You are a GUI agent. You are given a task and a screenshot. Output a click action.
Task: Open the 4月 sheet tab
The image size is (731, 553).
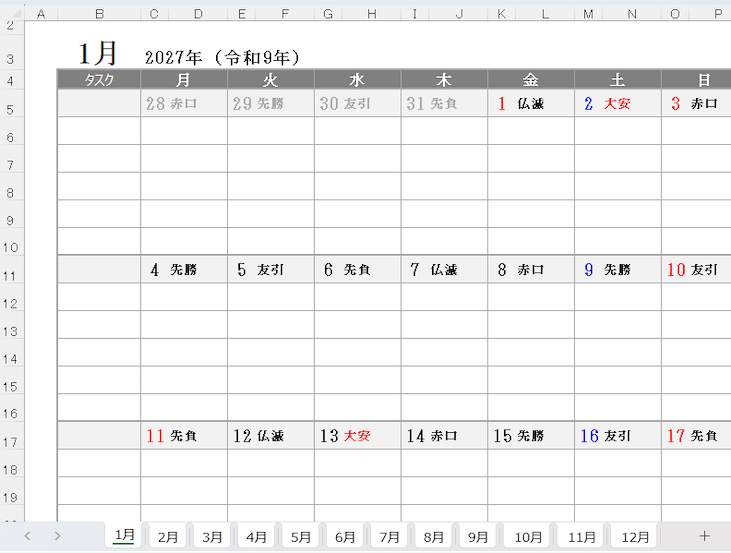point(256,537)
